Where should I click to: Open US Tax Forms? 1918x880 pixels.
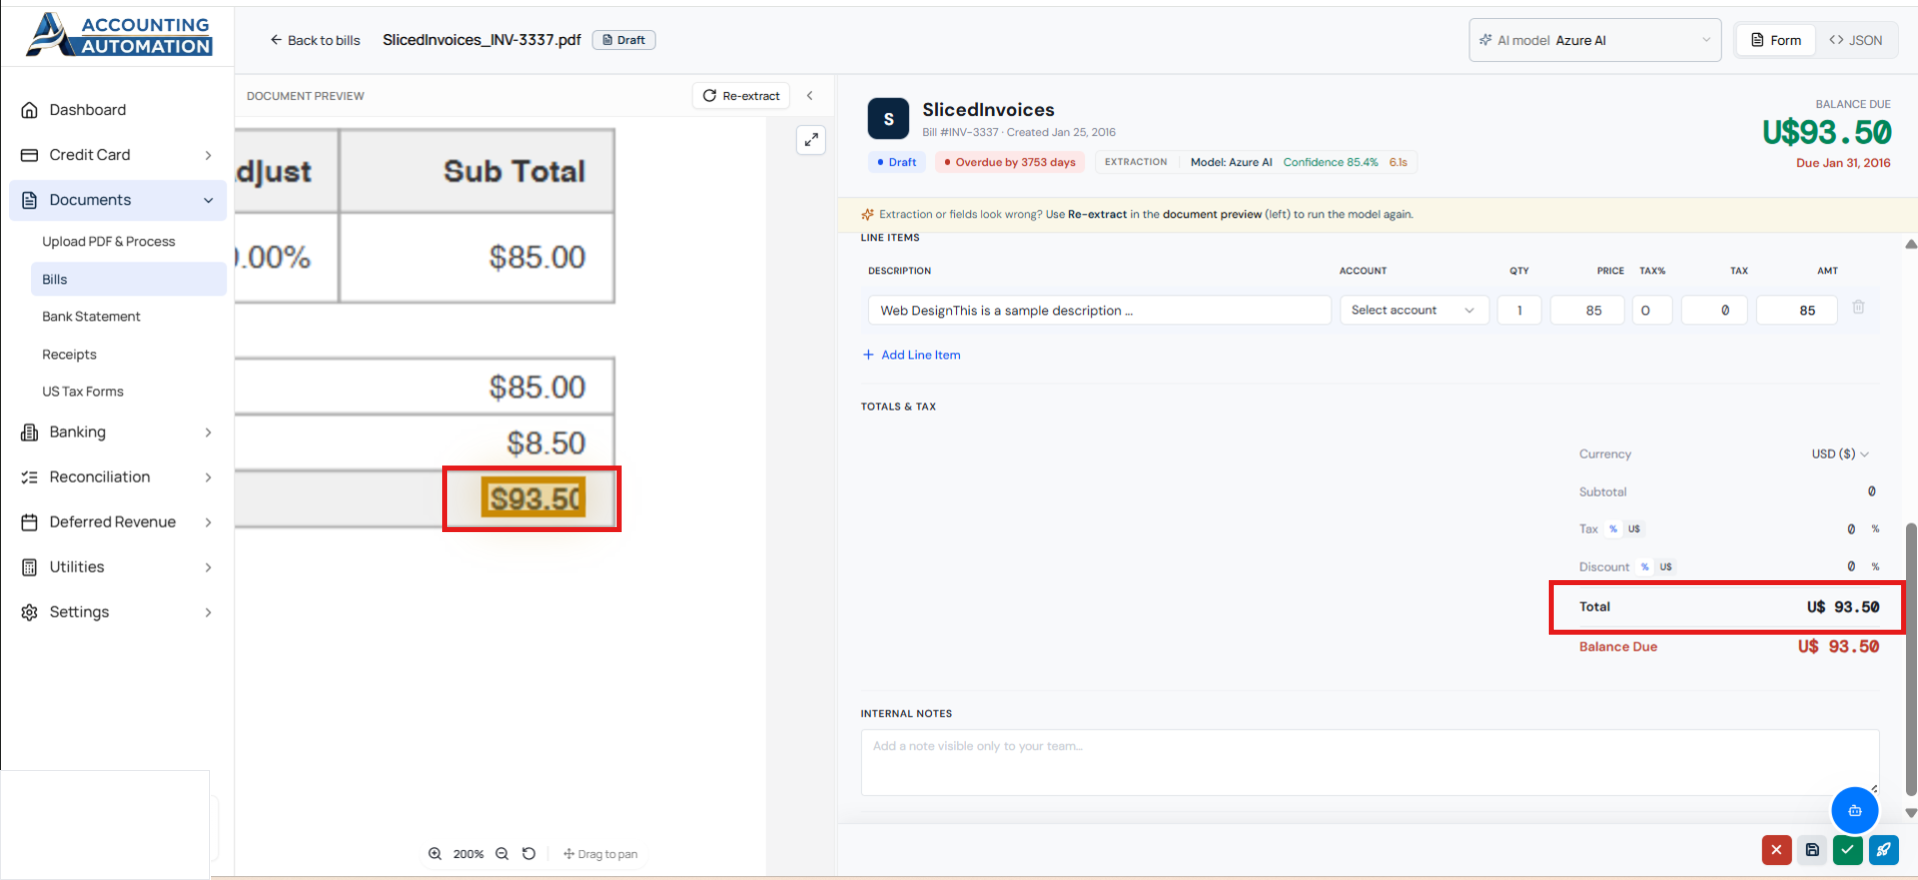83,392
